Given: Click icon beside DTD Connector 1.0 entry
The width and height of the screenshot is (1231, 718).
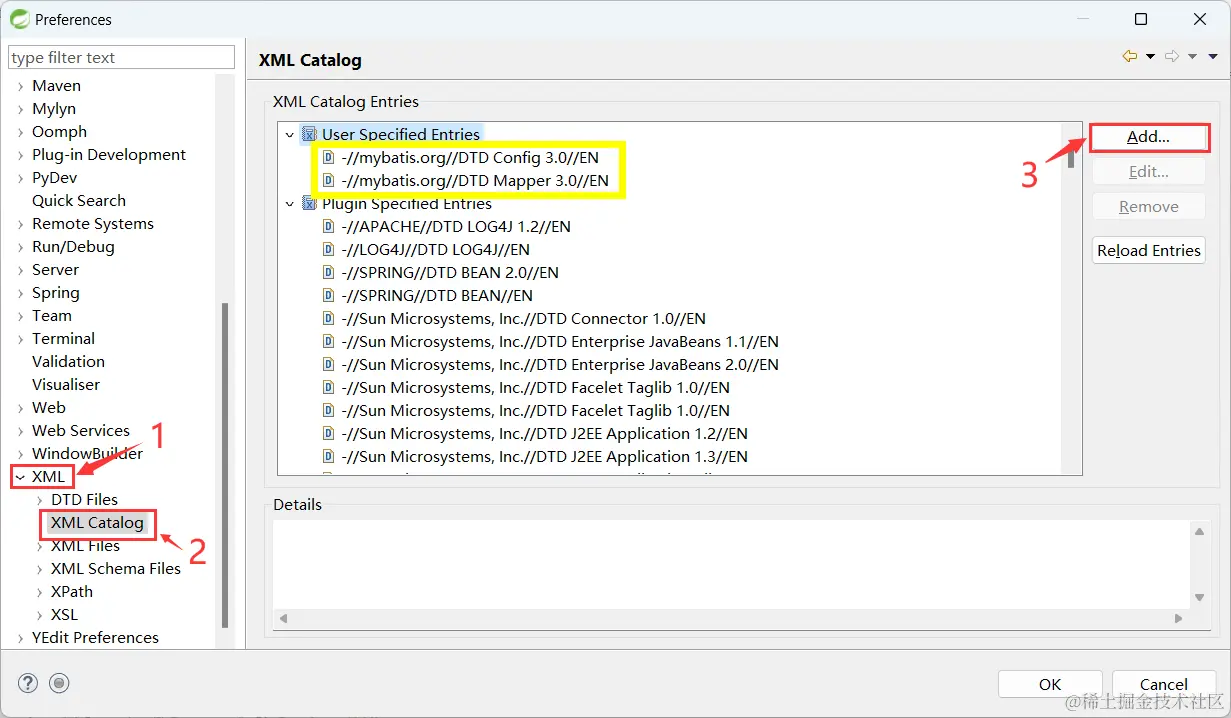Looking at the screenshot, I should click(328, 319).
